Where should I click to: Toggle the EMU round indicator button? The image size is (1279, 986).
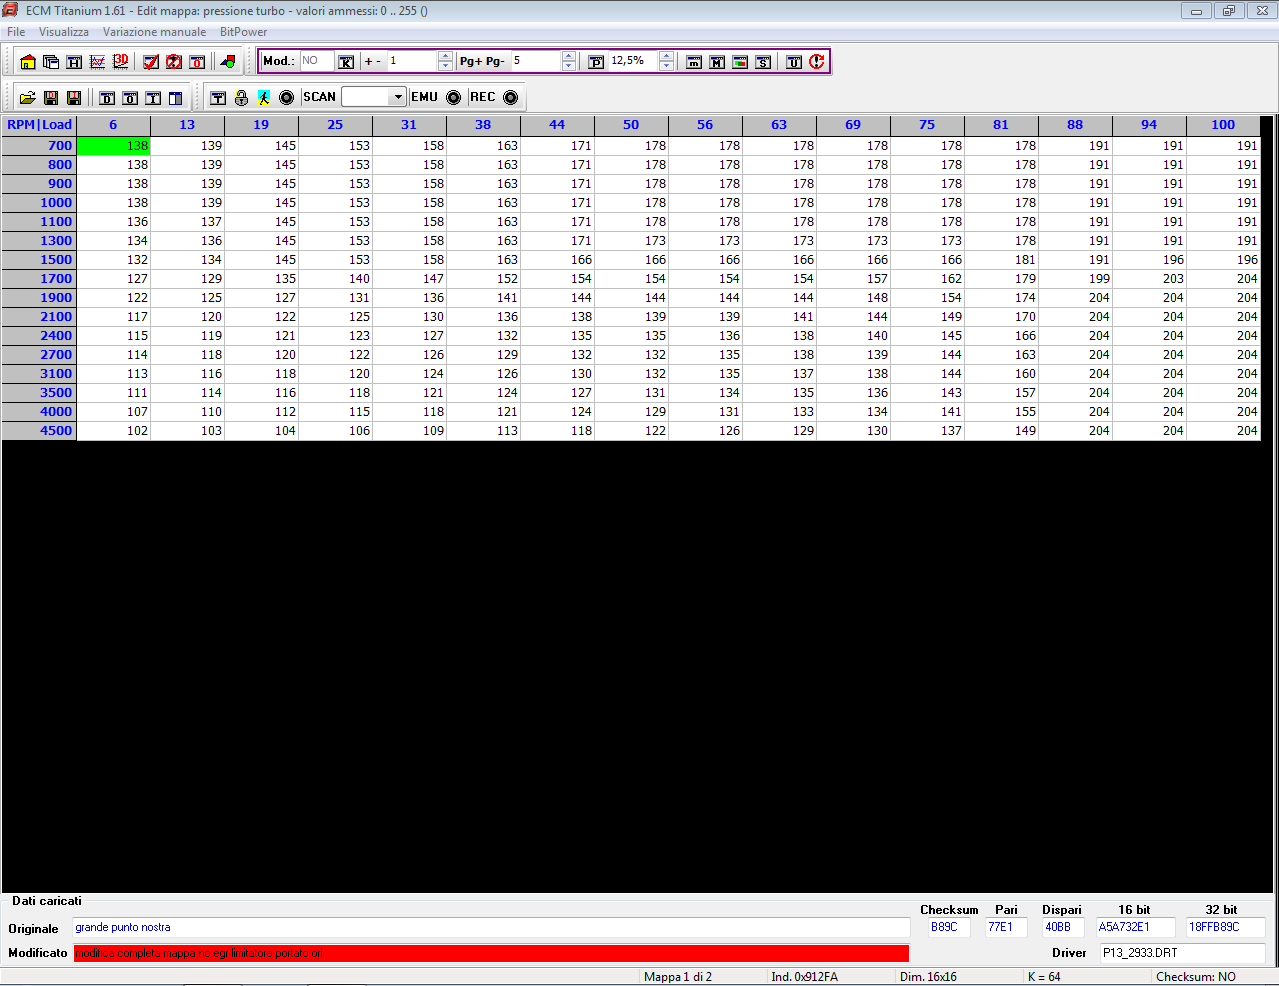coord(453,97)
